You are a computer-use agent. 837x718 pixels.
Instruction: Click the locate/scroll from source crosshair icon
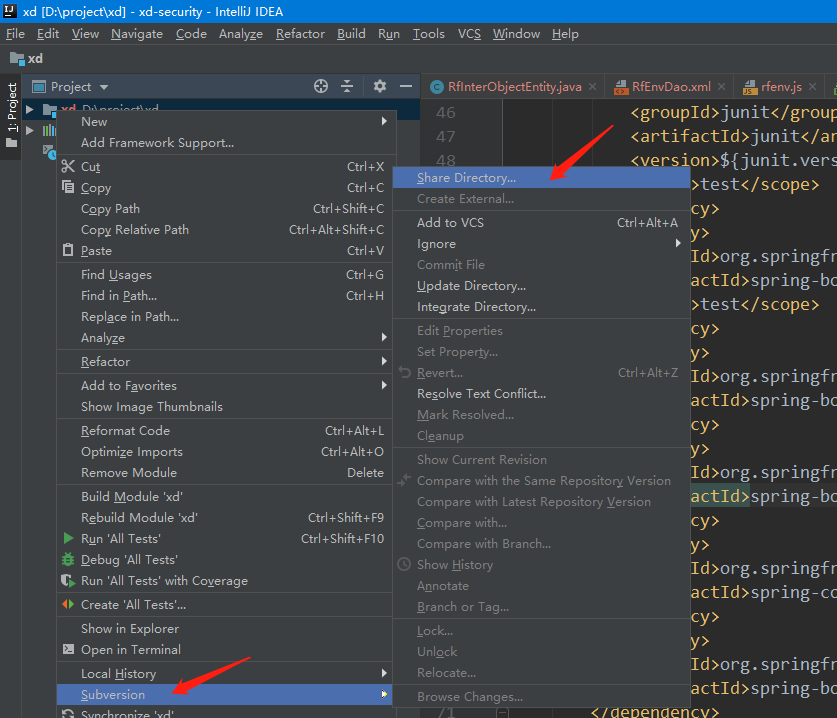coord(321,86)
